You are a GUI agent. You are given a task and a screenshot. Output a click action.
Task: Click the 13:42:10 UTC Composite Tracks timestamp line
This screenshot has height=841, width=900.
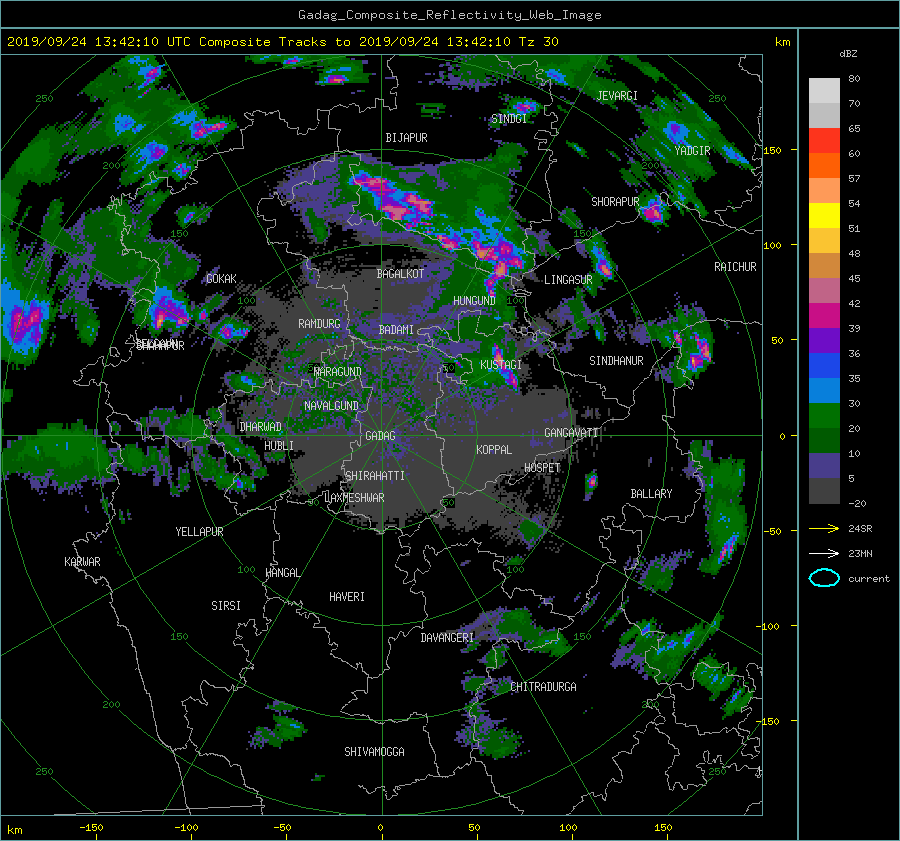coord(282,42)
